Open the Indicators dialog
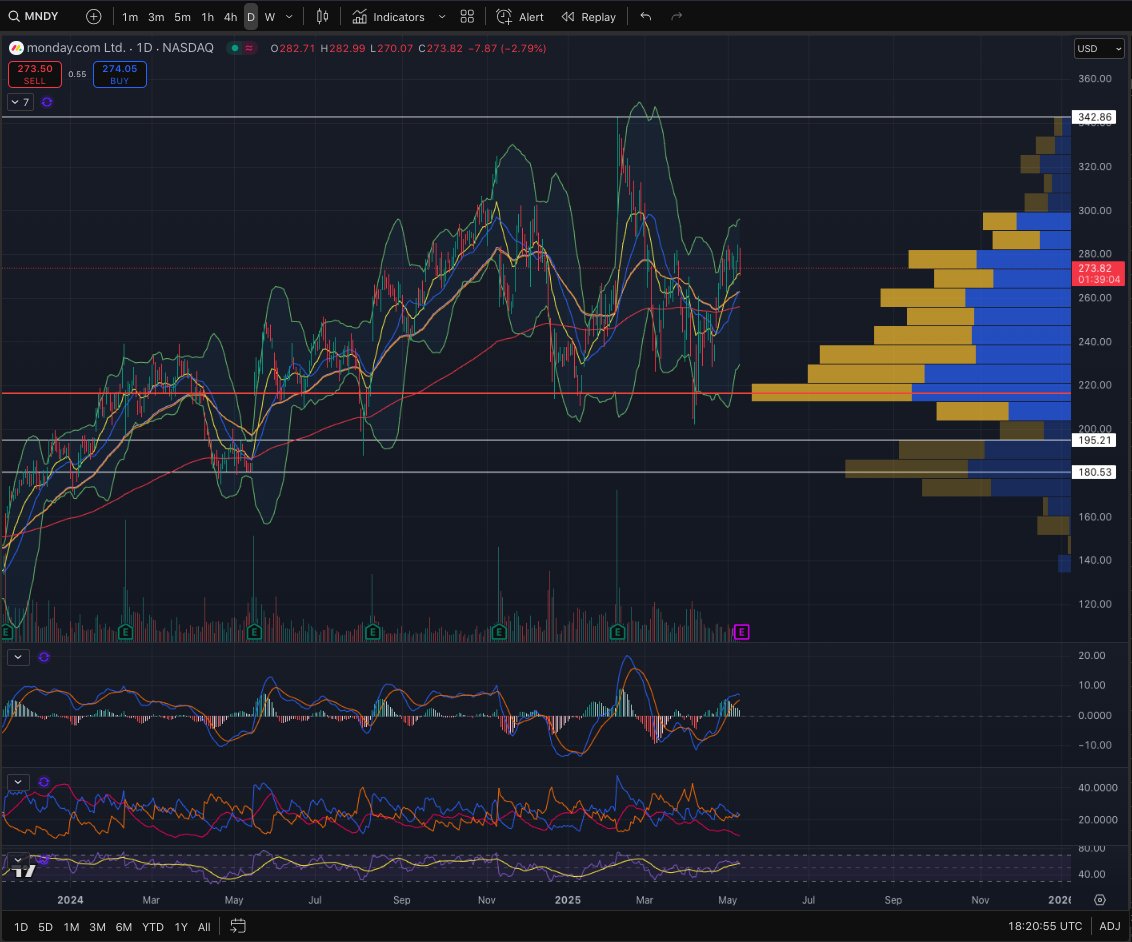 388,17
